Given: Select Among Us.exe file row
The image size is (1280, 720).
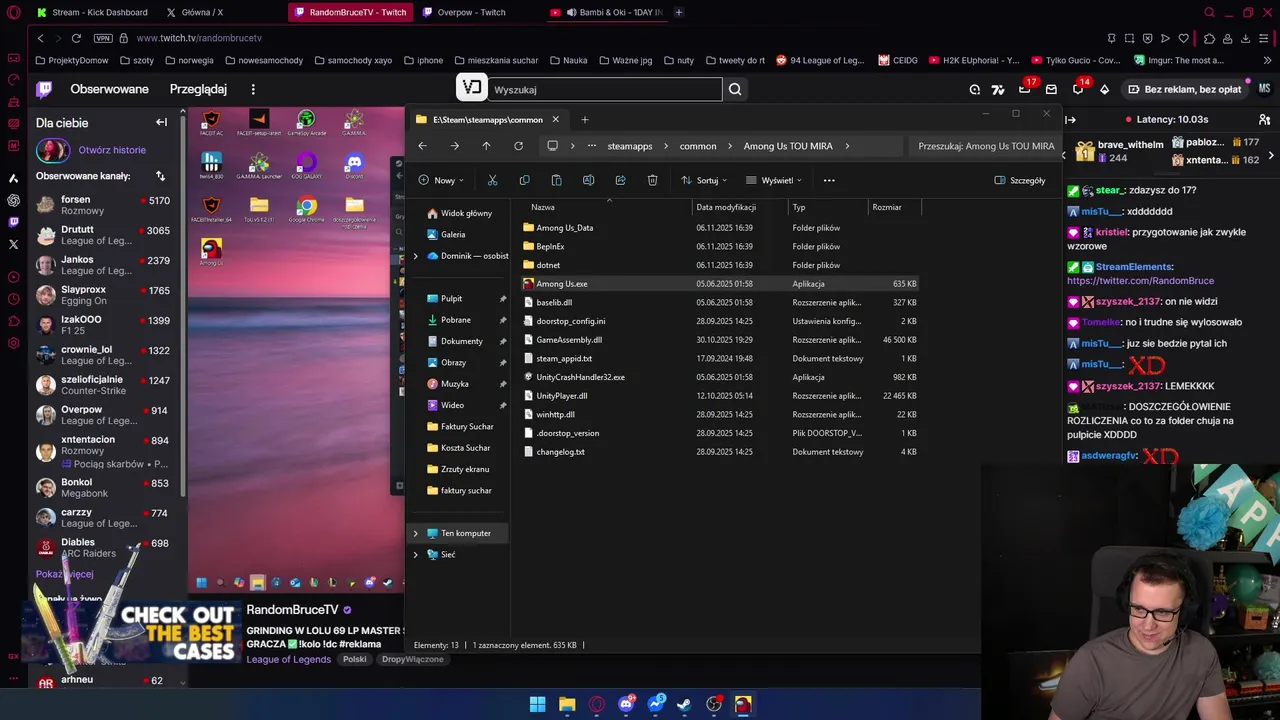Looking at the screenshot, I should [x=719, y=284].
